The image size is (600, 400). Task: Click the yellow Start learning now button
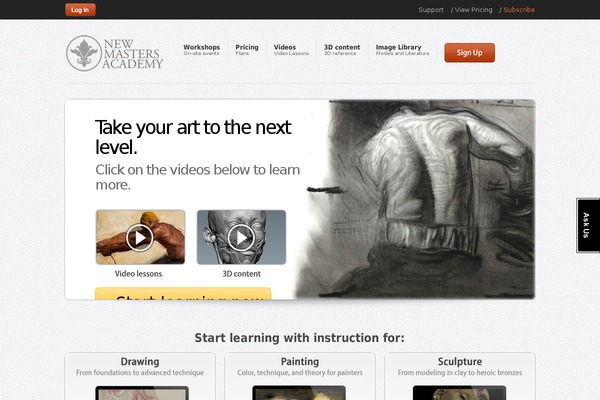click(x=183, y=294)
